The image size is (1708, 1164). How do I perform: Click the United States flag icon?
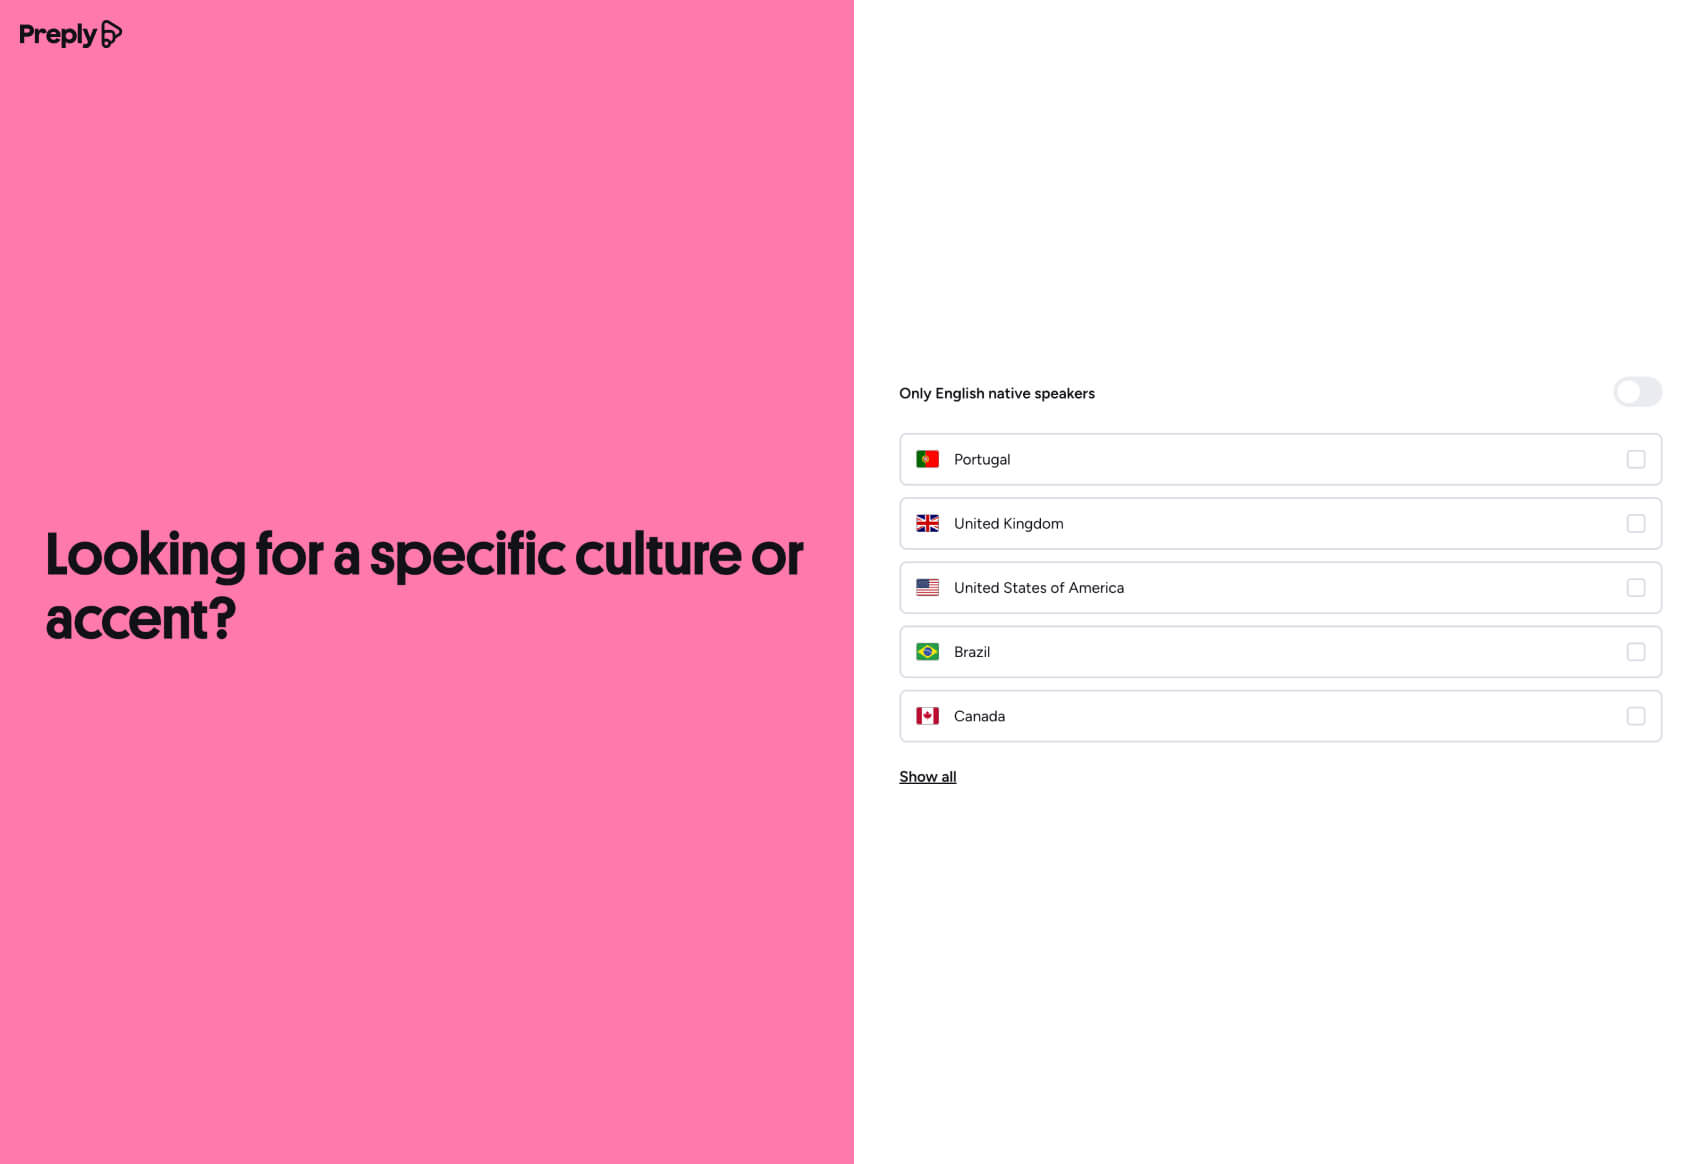[927, 588]
